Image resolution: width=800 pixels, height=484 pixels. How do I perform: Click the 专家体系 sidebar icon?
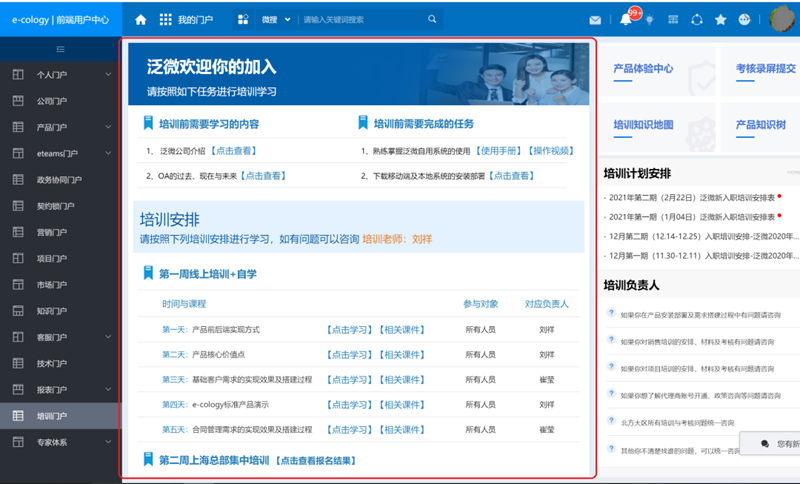click(18, 442)
